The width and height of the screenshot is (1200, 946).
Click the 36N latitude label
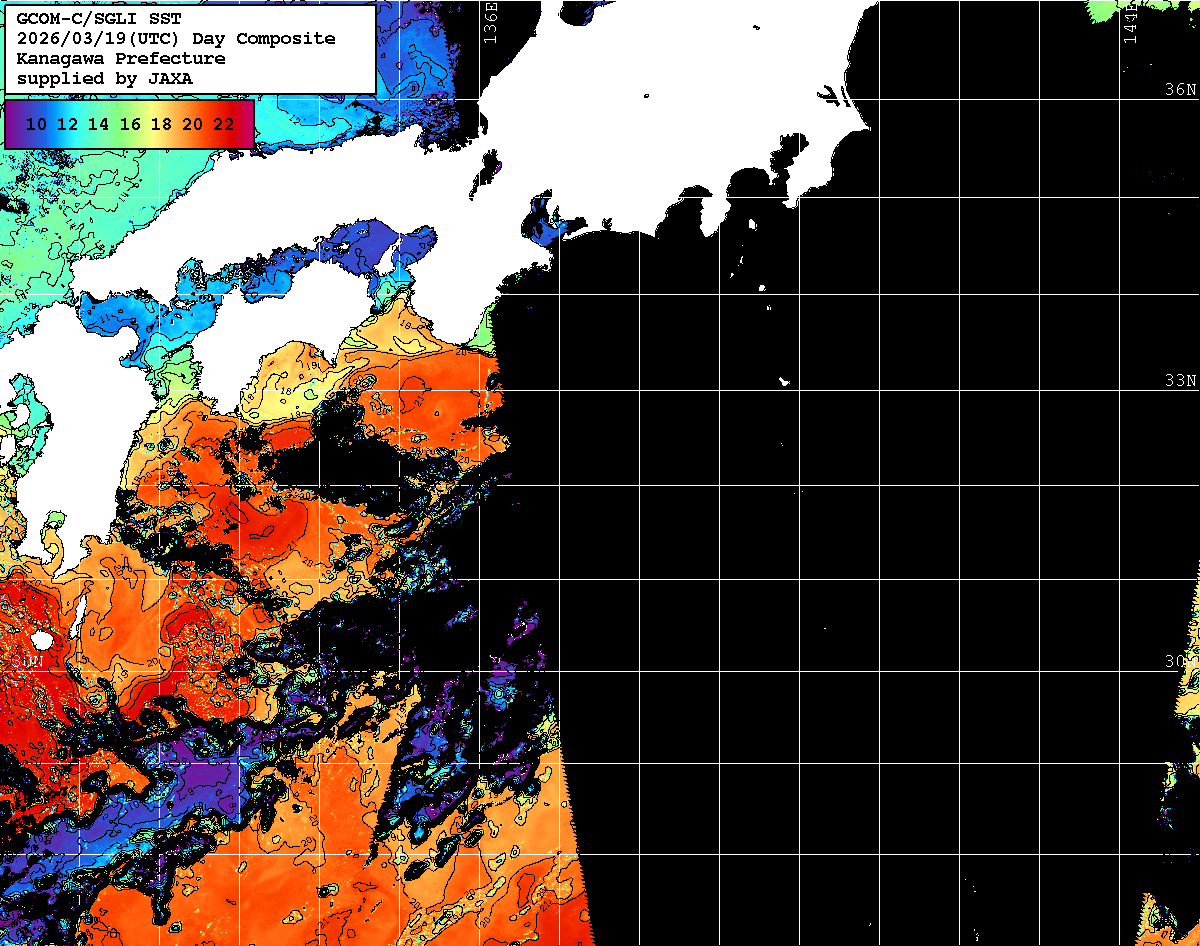[x=1180, y=90]
